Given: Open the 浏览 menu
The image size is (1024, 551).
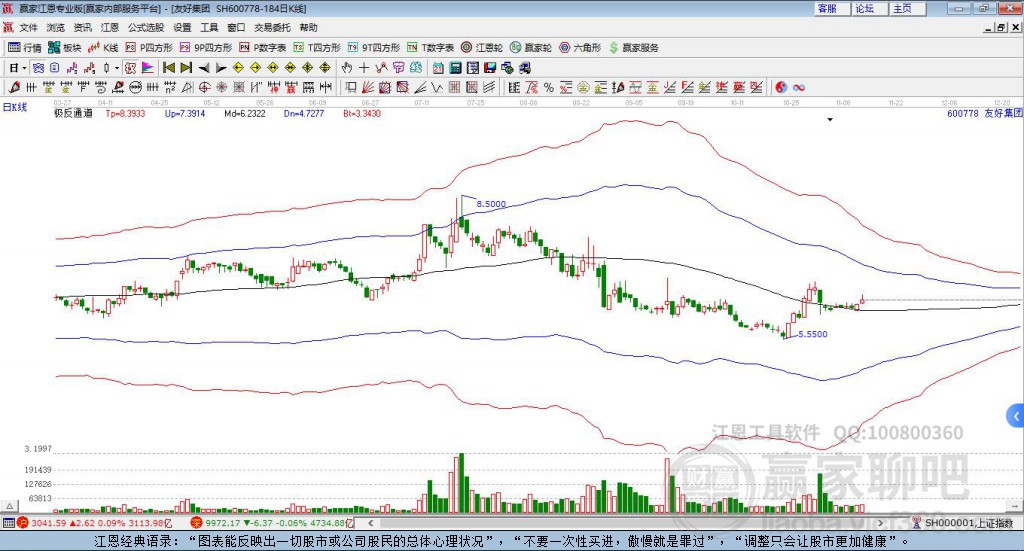Looking at the screenshot, I should (56, 27).
